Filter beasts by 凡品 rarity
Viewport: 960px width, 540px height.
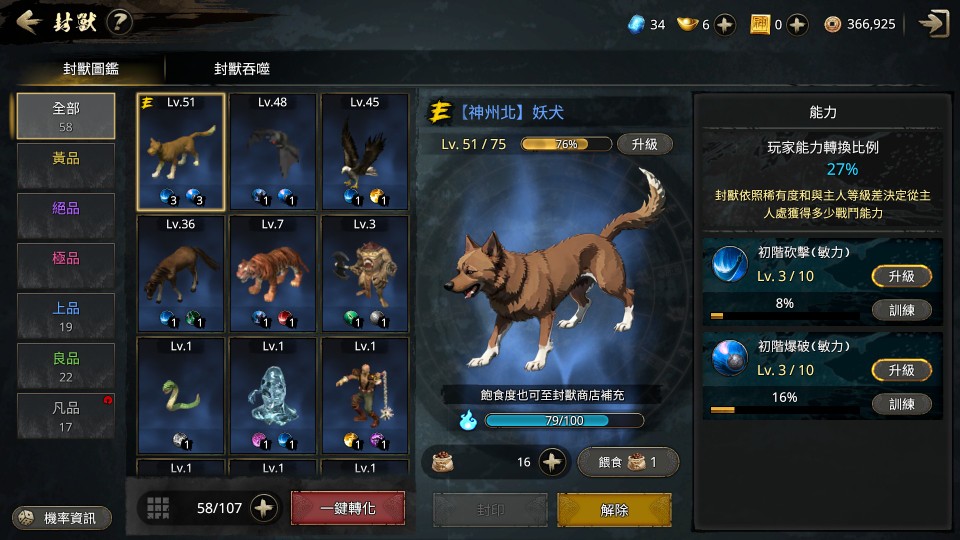coord(66,416)
